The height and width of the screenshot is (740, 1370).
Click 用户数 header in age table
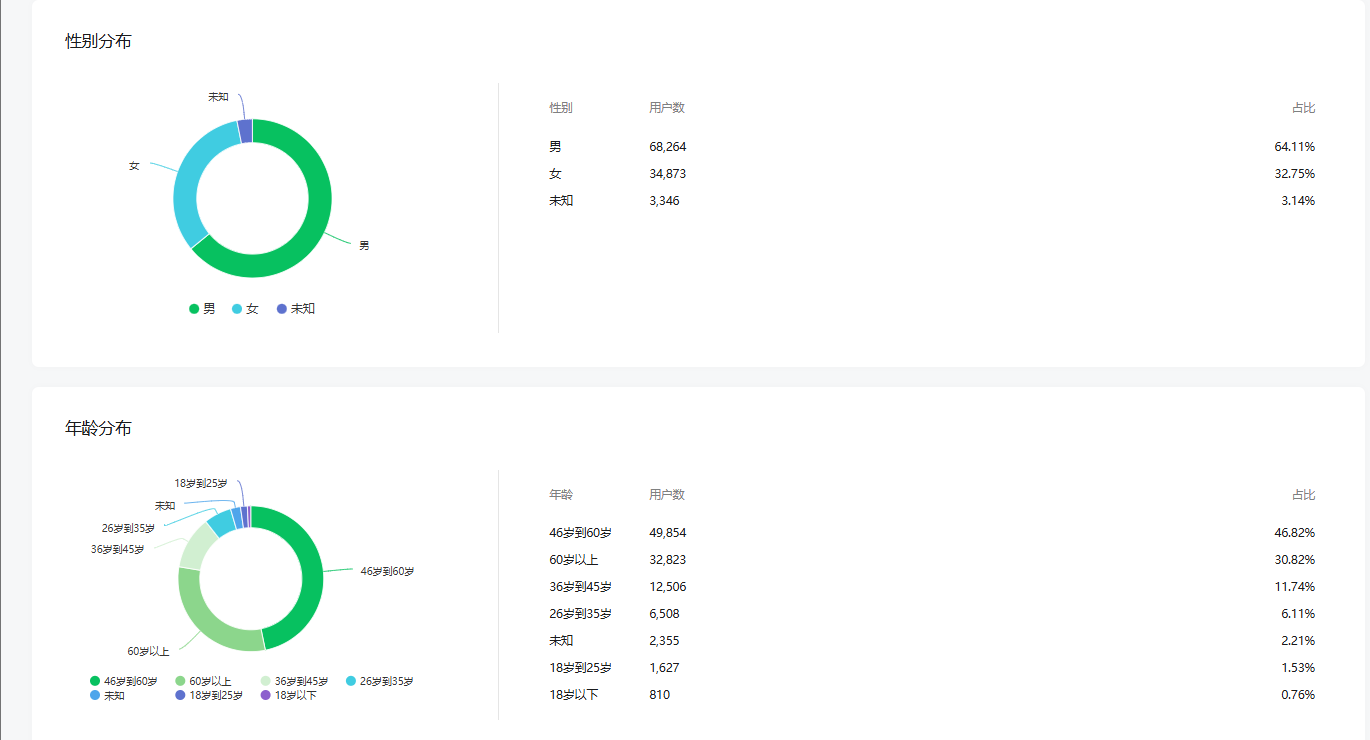tap(667, 495)
